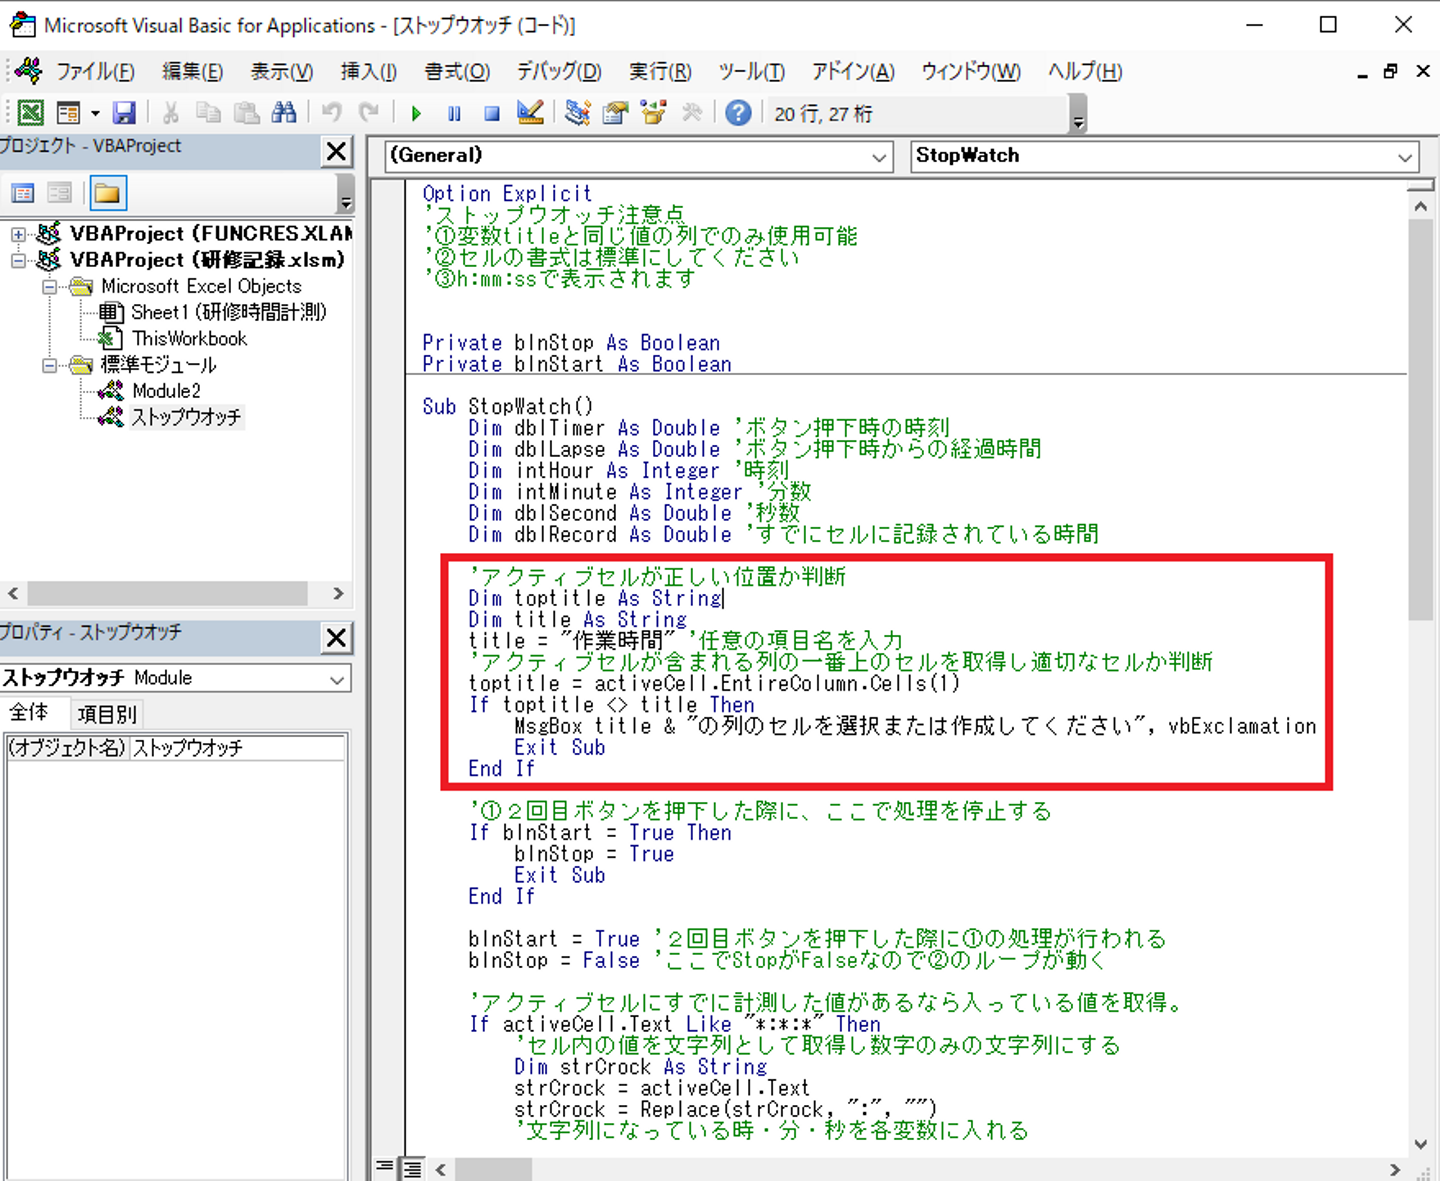Select the 項目別 tab in Properties
Image resolution: width=1440 pixels, height=1181 pixels.
click(x=107, y=714)
